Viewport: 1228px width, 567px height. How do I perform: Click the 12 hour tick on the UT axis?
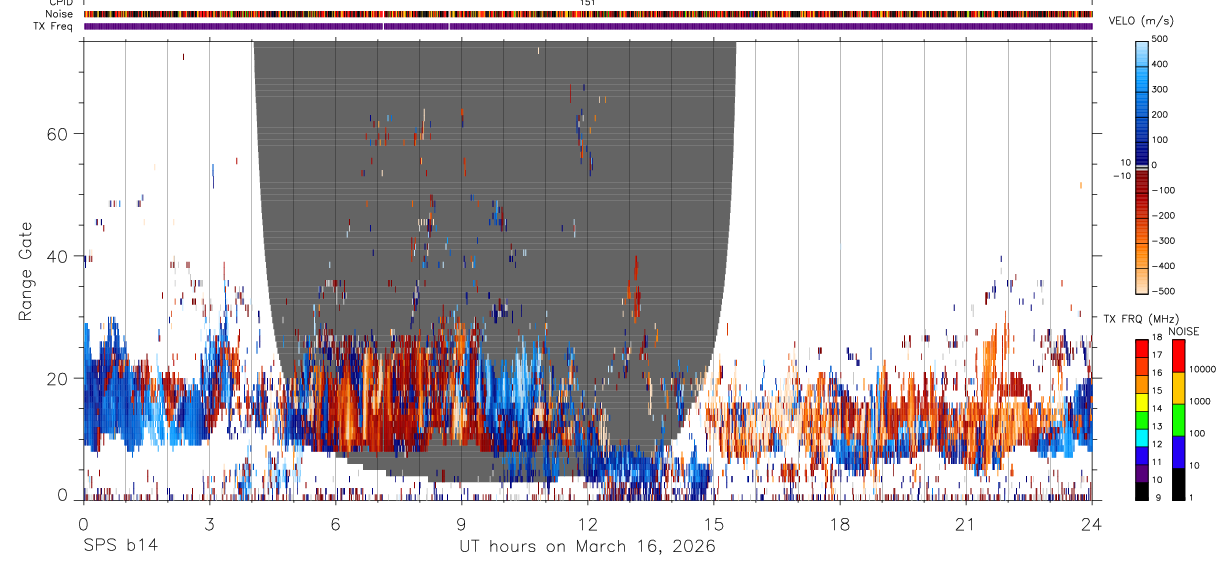point(588,523)
